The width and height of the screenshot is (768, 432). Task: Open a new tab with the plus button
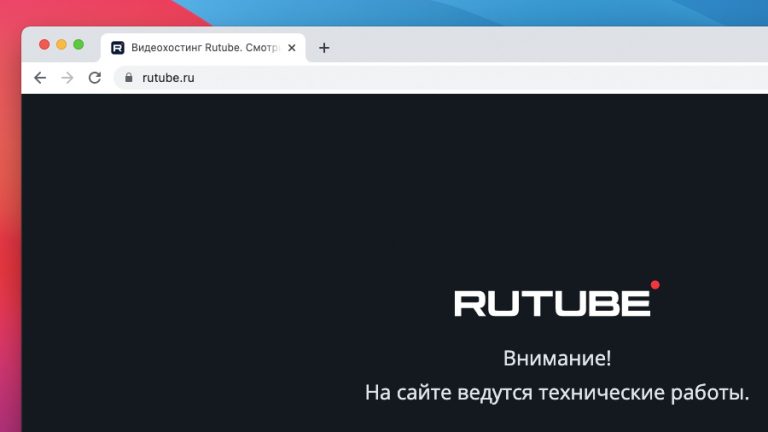pos(324,48)
